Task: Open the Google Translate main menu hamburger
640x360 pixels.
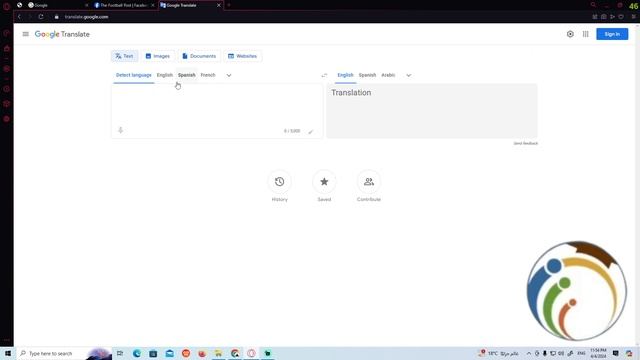Action: point(25,34)
